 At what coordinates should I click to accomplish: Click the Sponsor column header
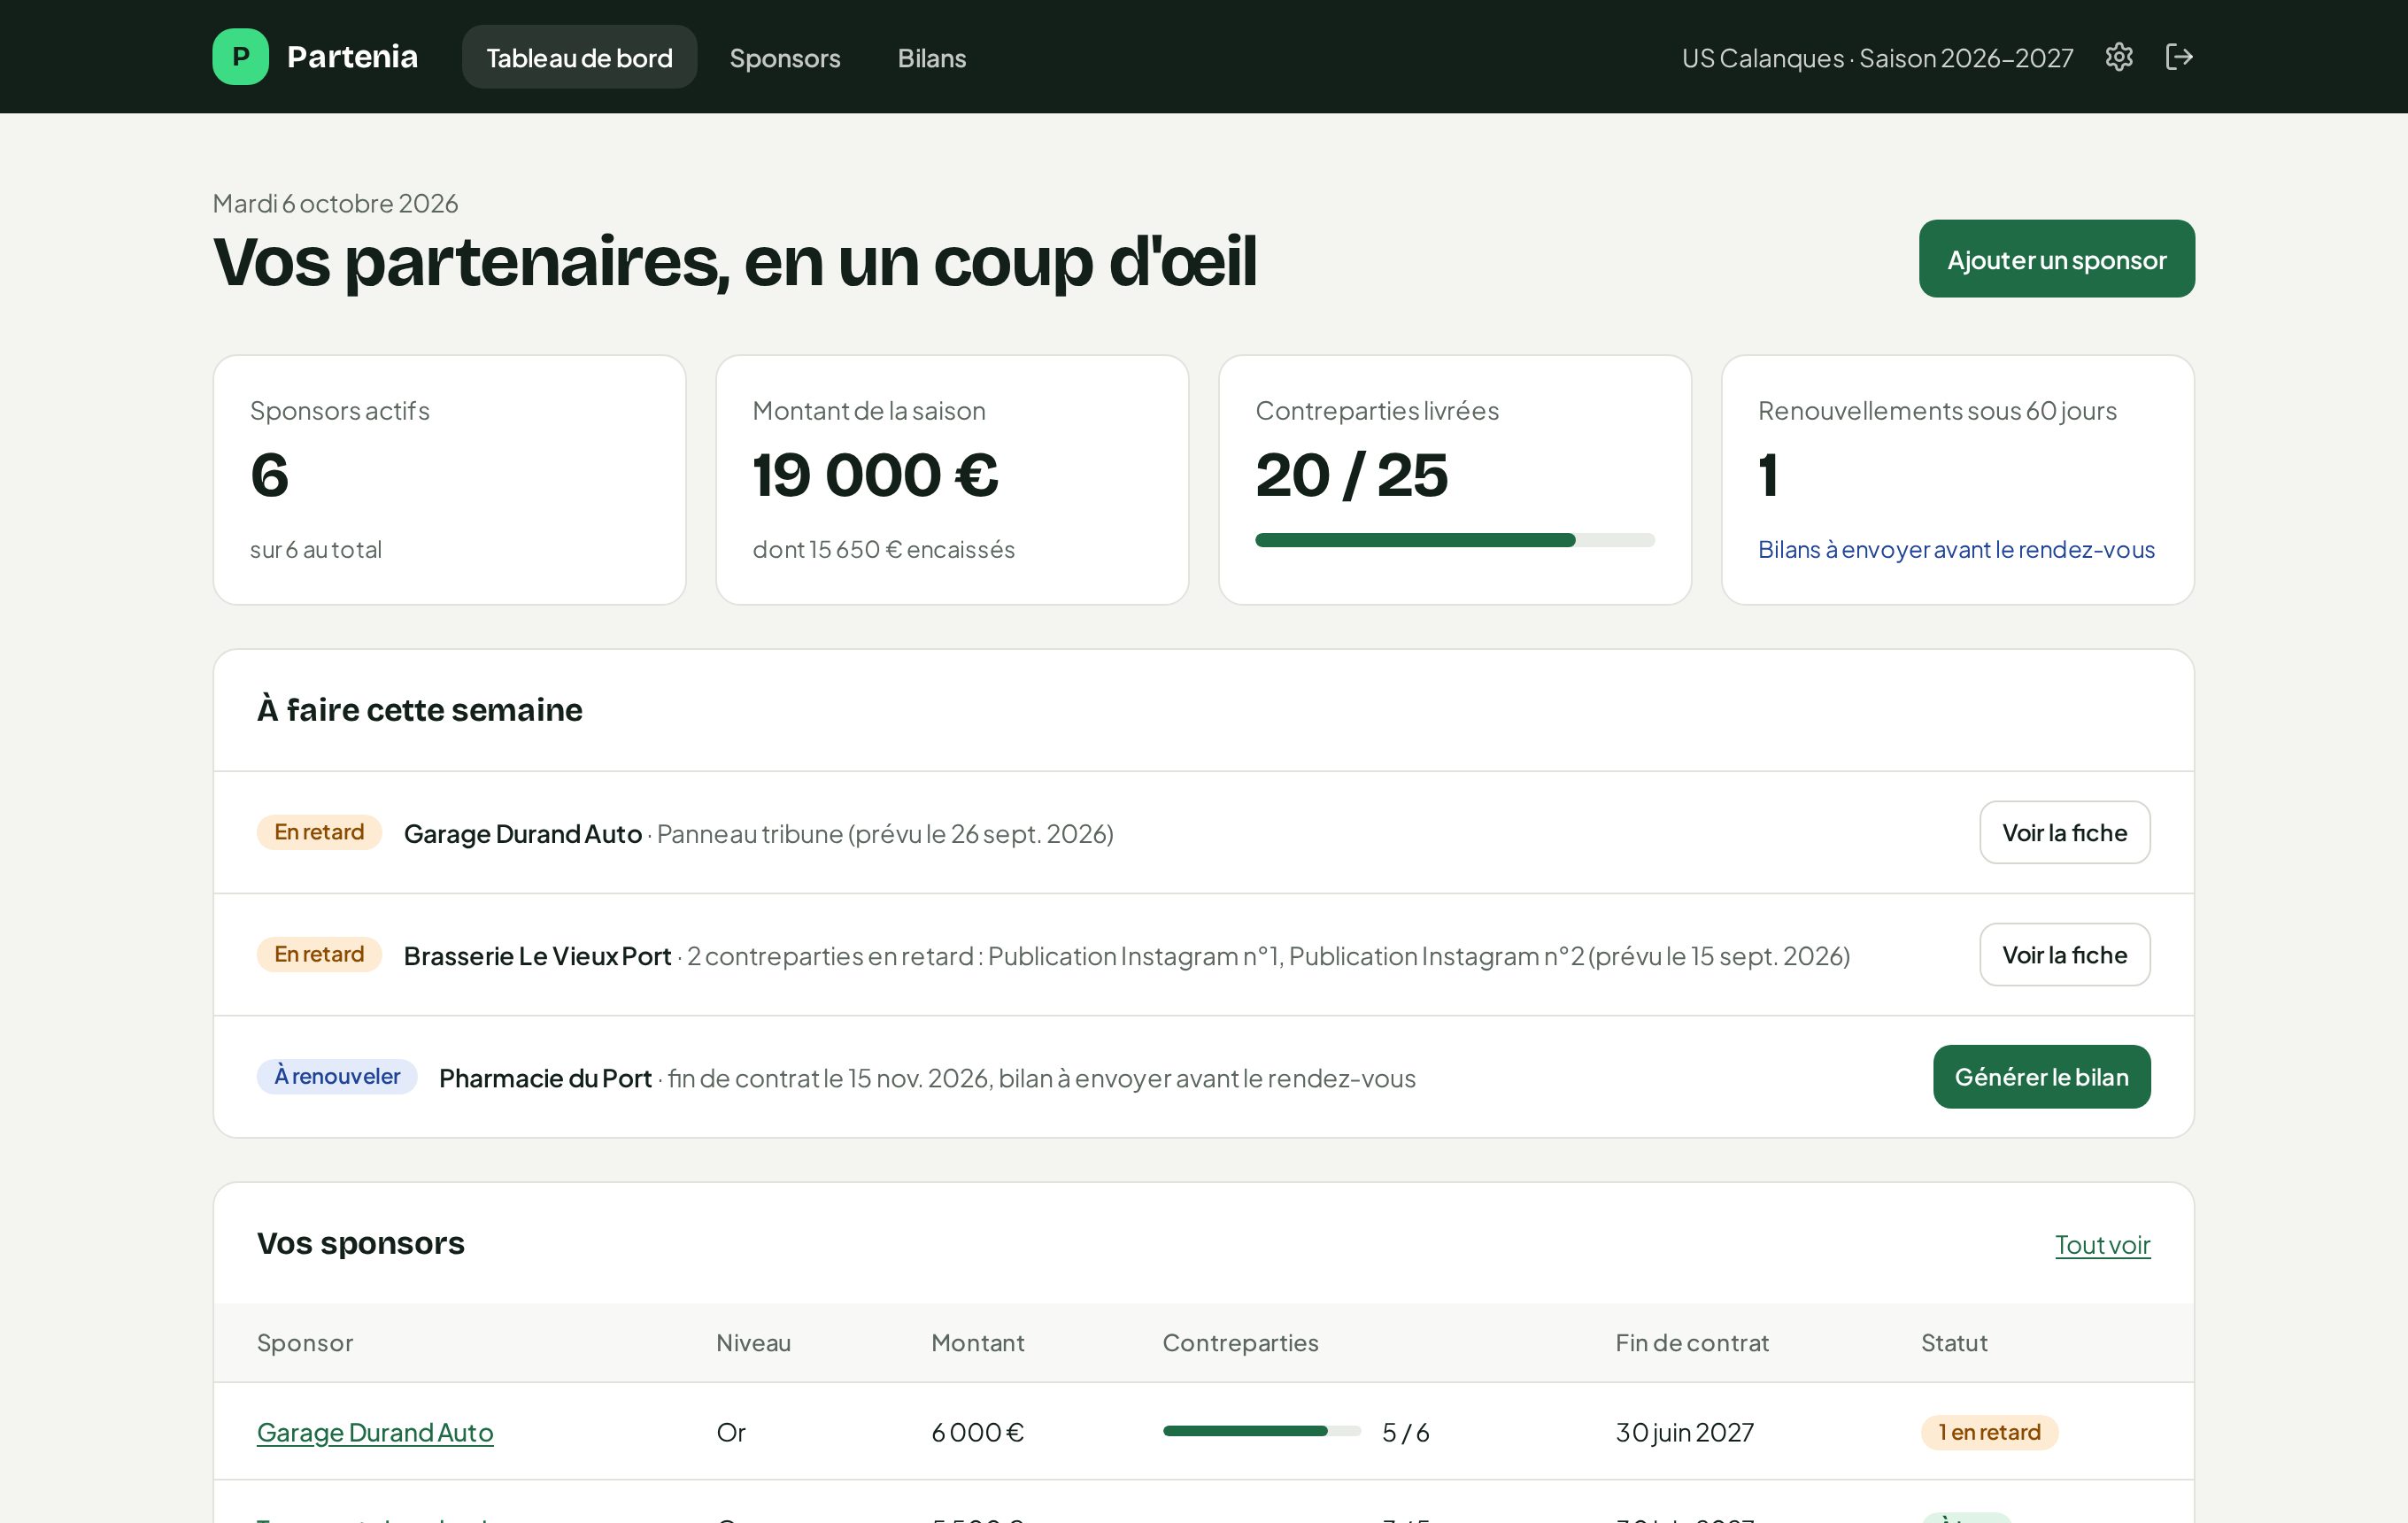pyautogui.click(x=305, y=1343)
